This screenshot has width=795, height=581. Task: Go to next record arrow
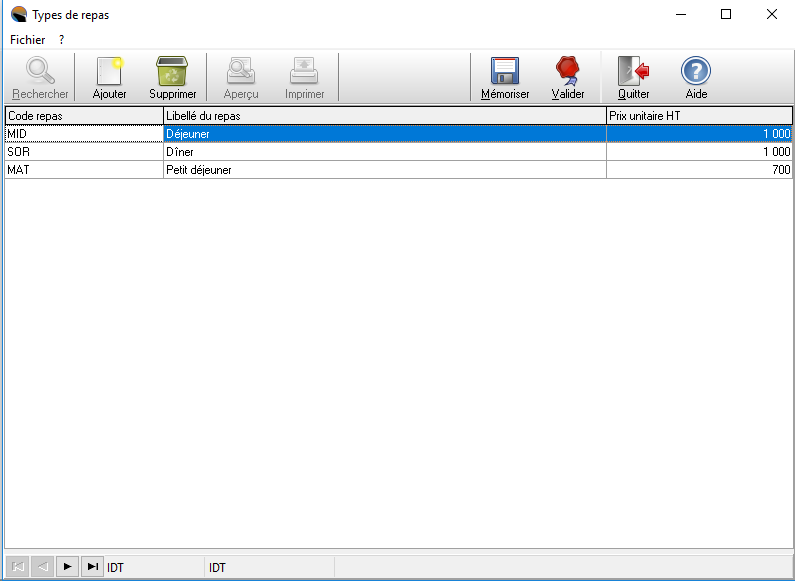pos(67,567)
